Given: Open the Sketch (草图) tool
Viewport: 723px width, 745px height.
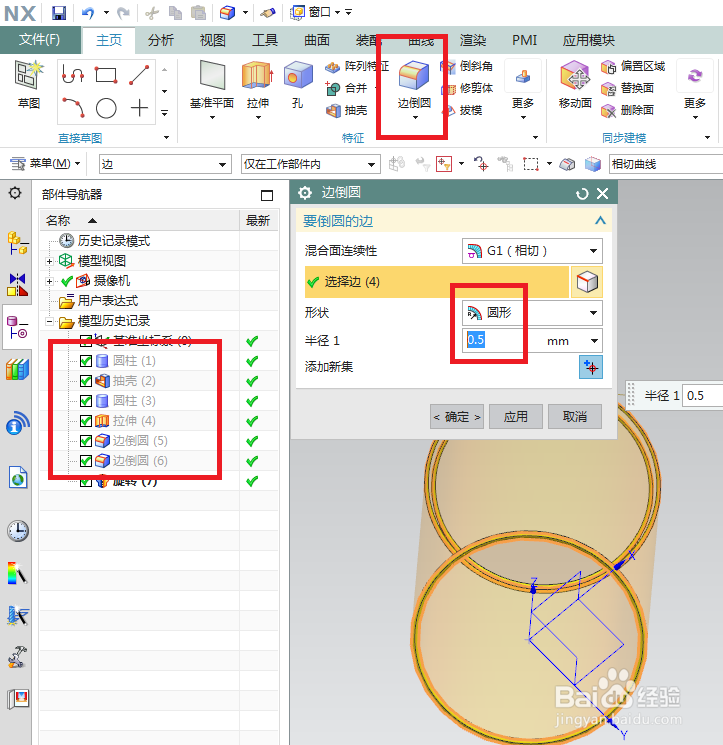Looking at the screenshot, I should [x=29, y=85].
